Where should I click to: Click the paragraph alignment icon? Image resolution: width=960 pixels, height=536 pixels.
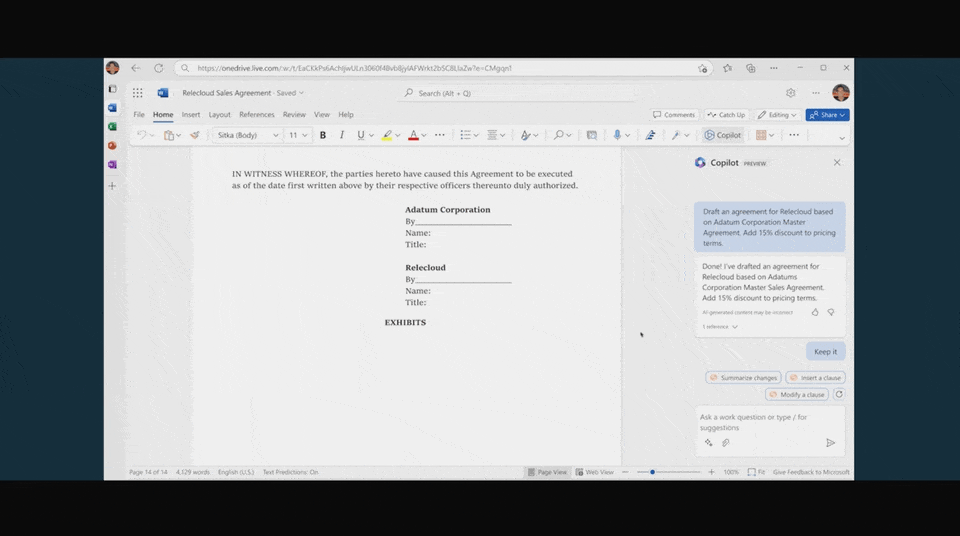click(x=492, y=135)
